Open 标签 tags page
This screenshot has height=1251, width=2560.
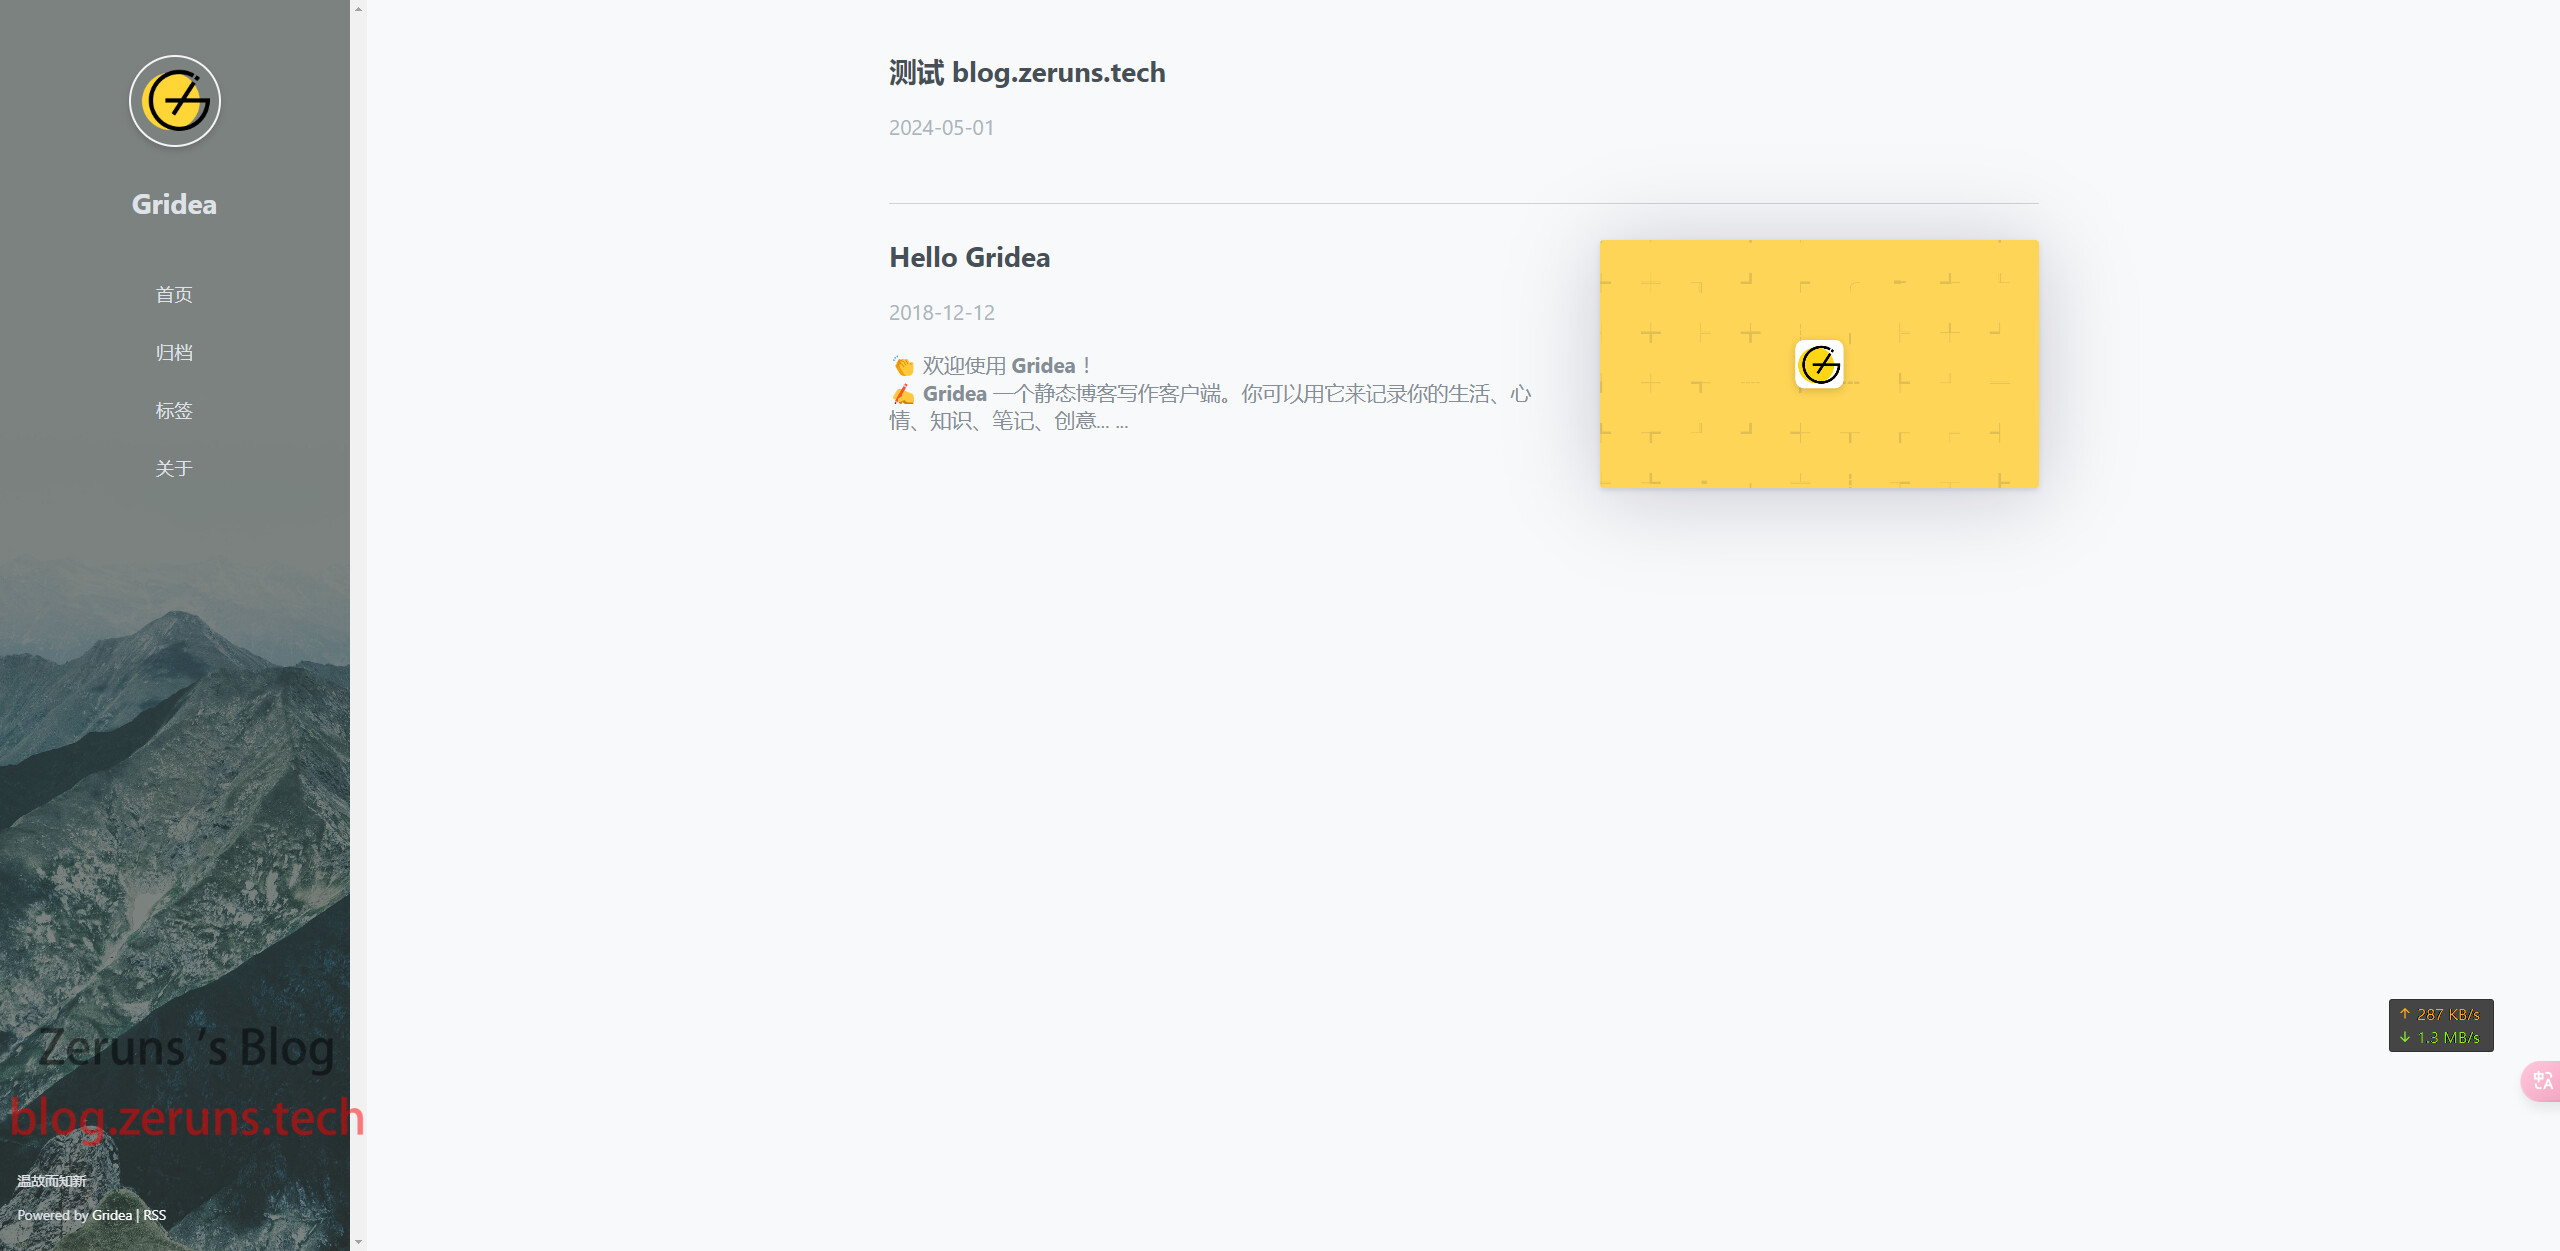coord(174,410)
